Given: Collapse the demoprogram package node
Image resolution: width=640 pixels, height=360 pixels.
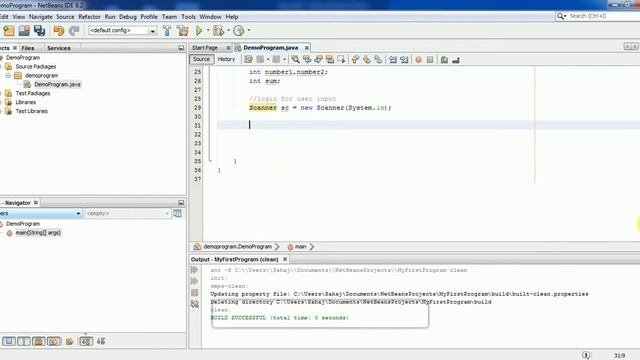Looking at the screenshot, I should (x=8, y=76).
